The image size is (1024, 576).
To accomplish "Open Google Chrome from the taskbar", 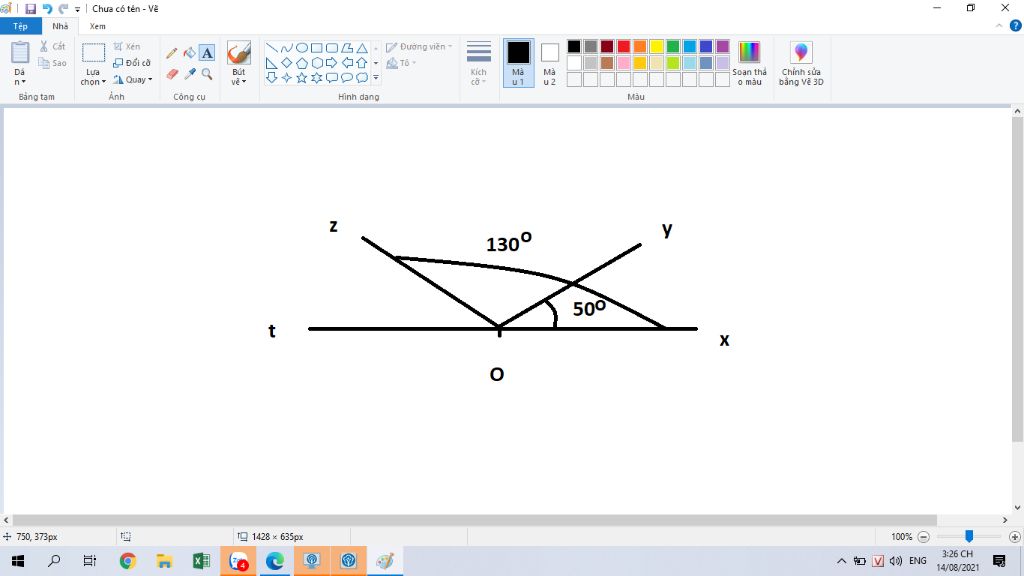I will [x=127, y=560].
